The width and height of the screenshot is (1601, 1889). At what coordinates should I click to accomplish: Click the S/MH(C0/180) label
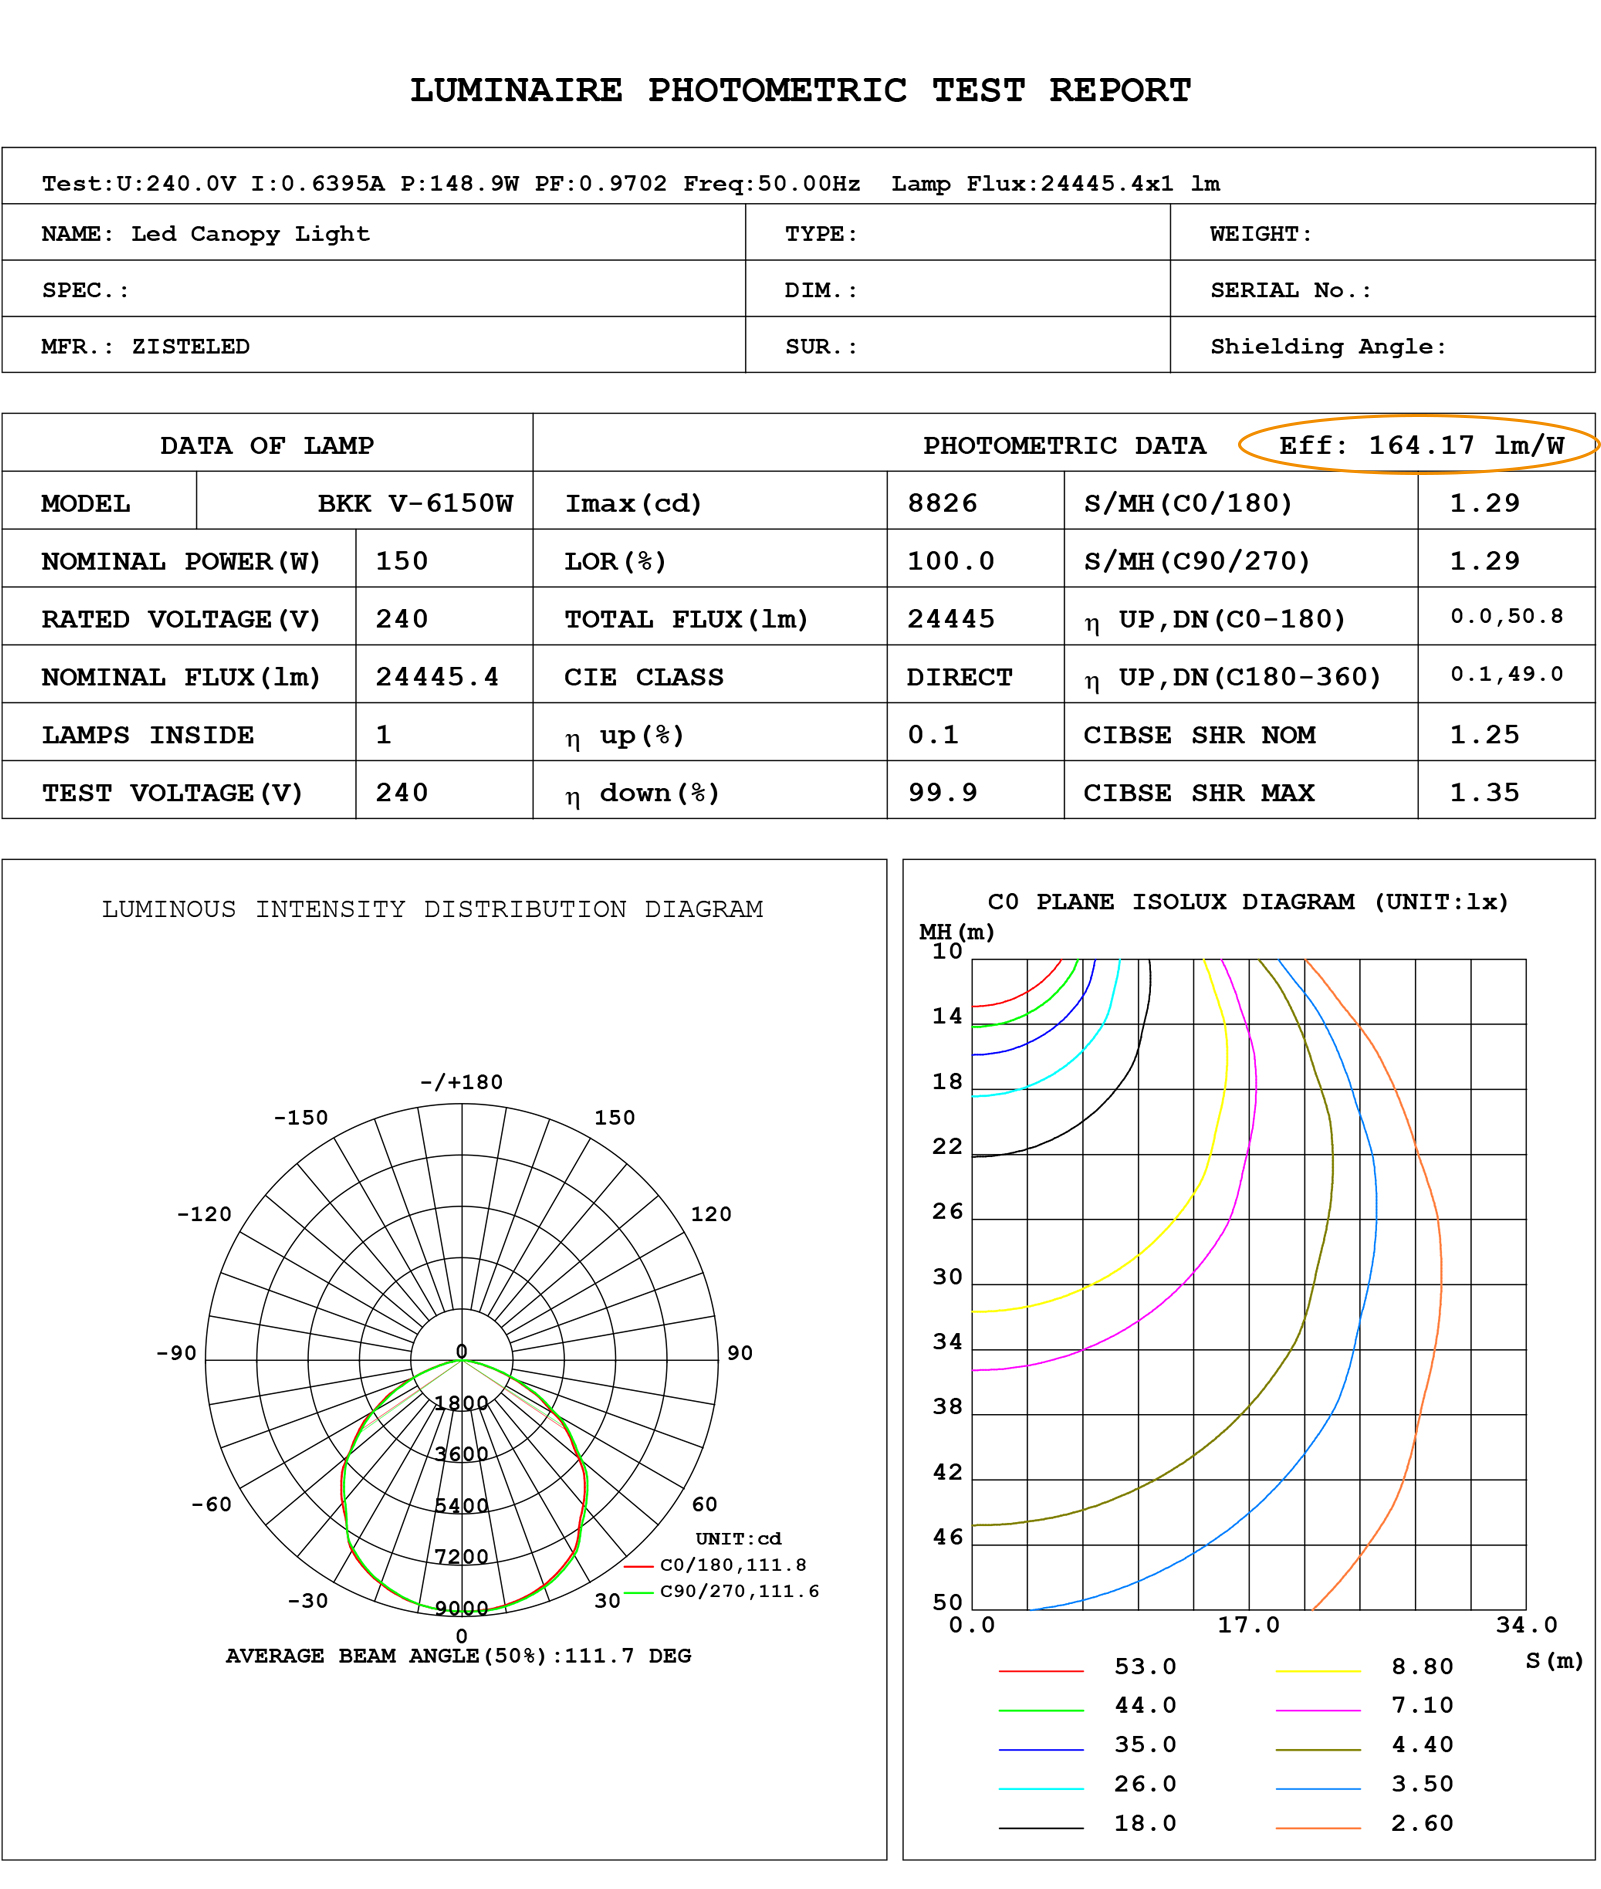tap(1189, 503)
